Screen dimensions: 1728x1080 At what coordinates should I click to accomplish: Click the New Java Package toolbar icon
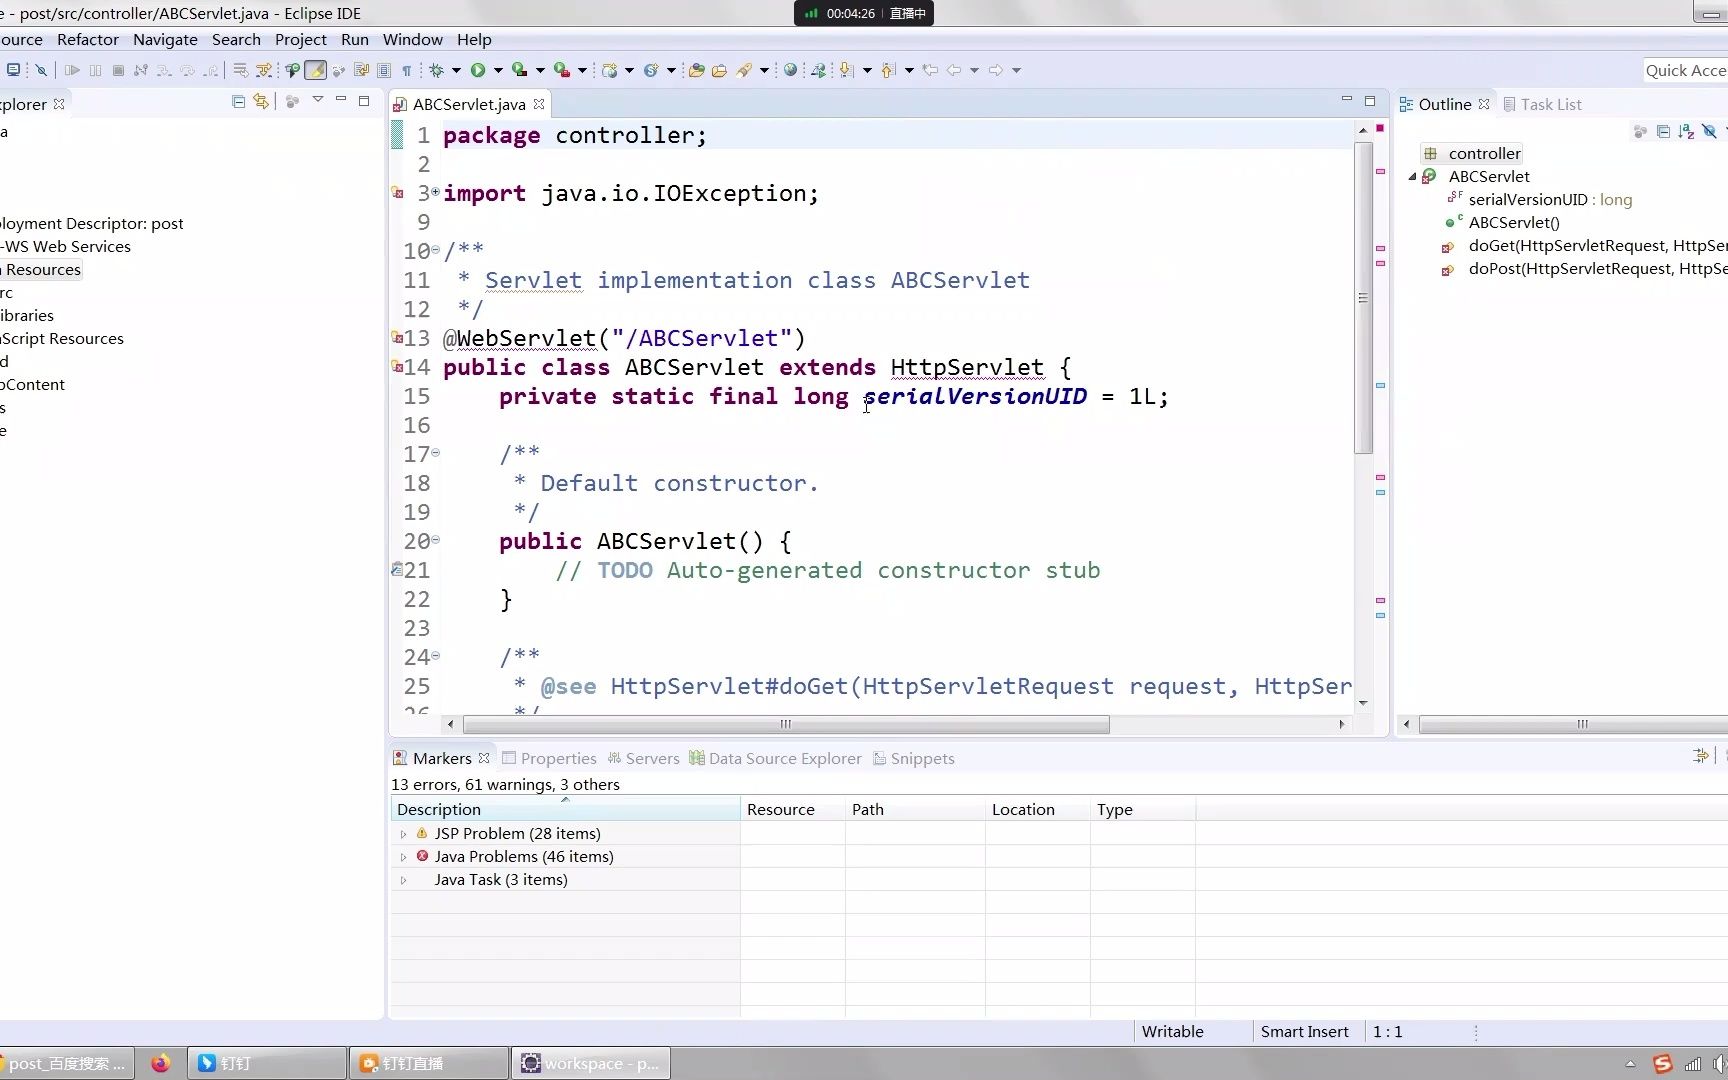(x=609, y=70)
